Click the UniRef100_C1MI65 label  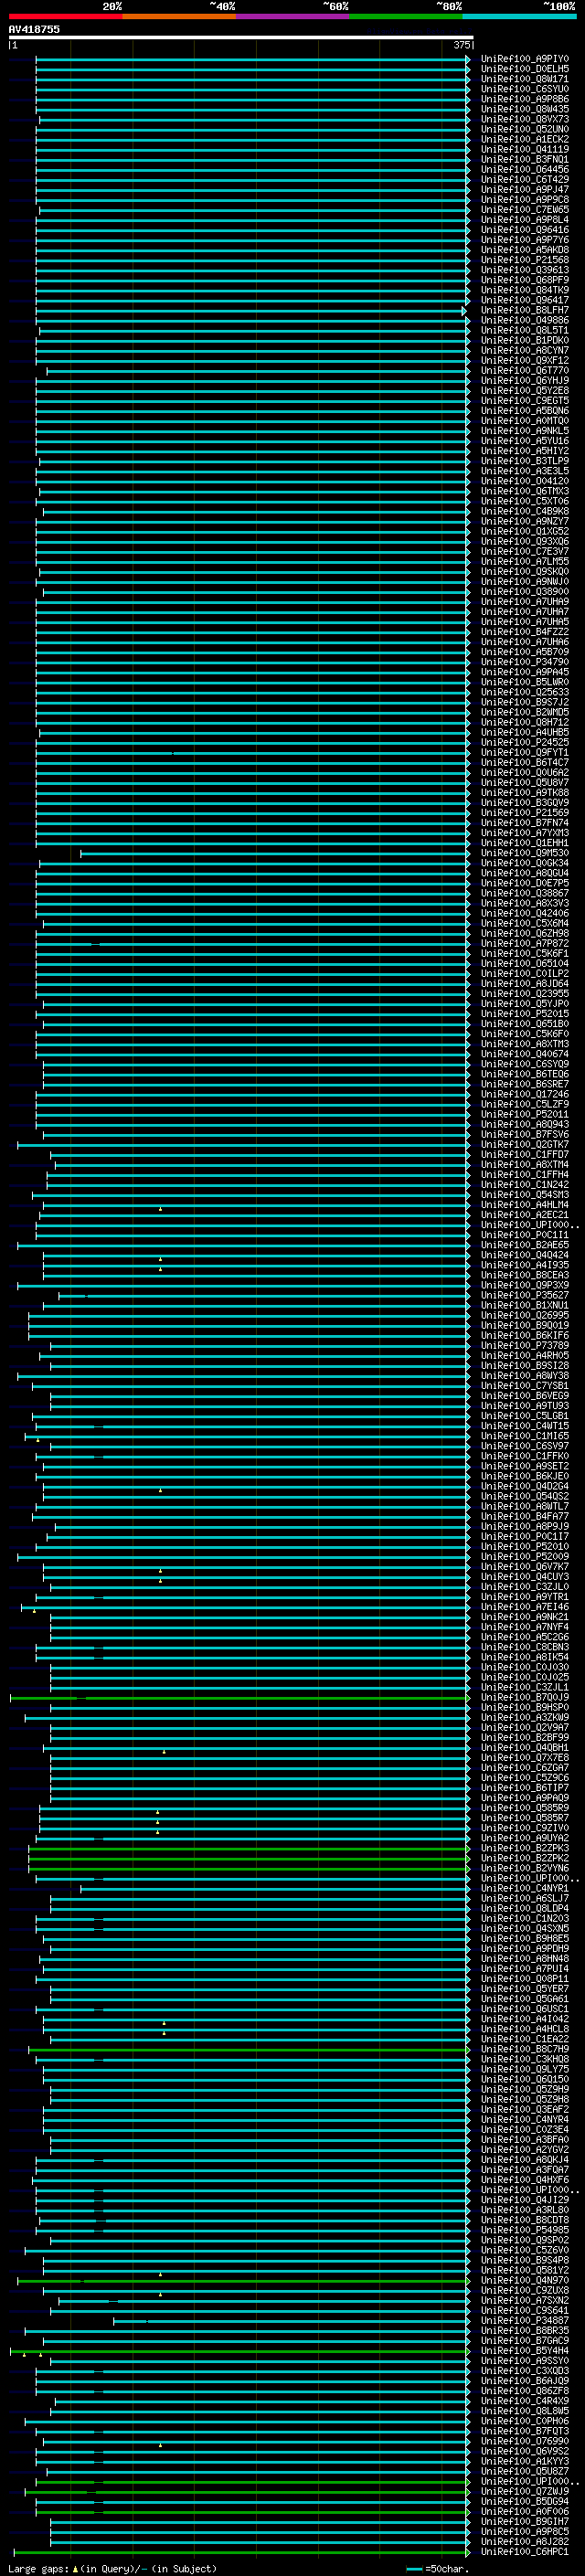point(524,1436)
